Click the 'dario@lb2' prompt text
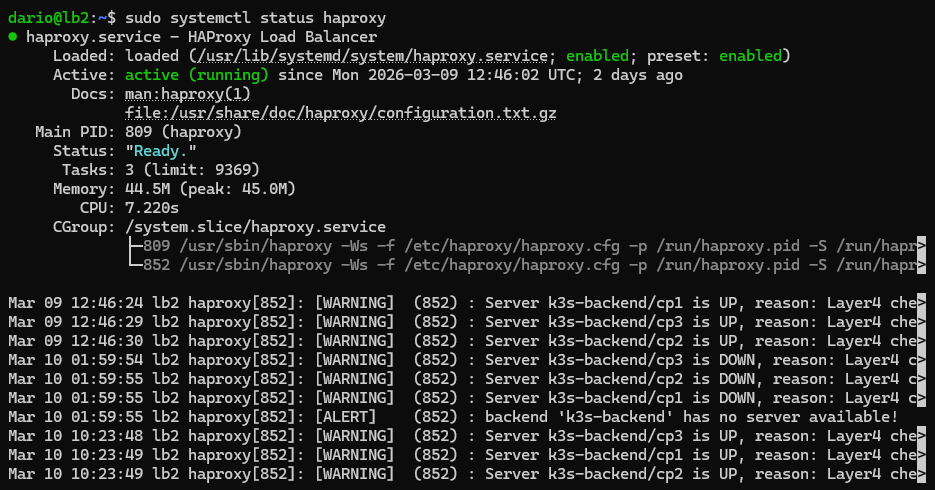 pos(49,18)
